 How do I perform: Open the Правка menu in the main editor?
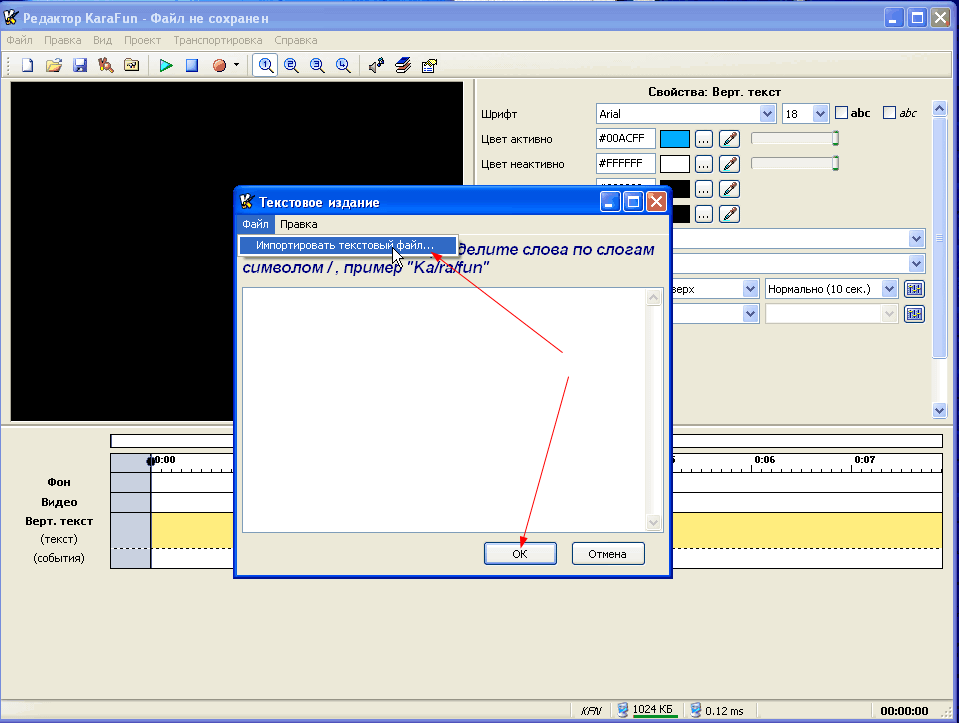click(x=62, y=40)
